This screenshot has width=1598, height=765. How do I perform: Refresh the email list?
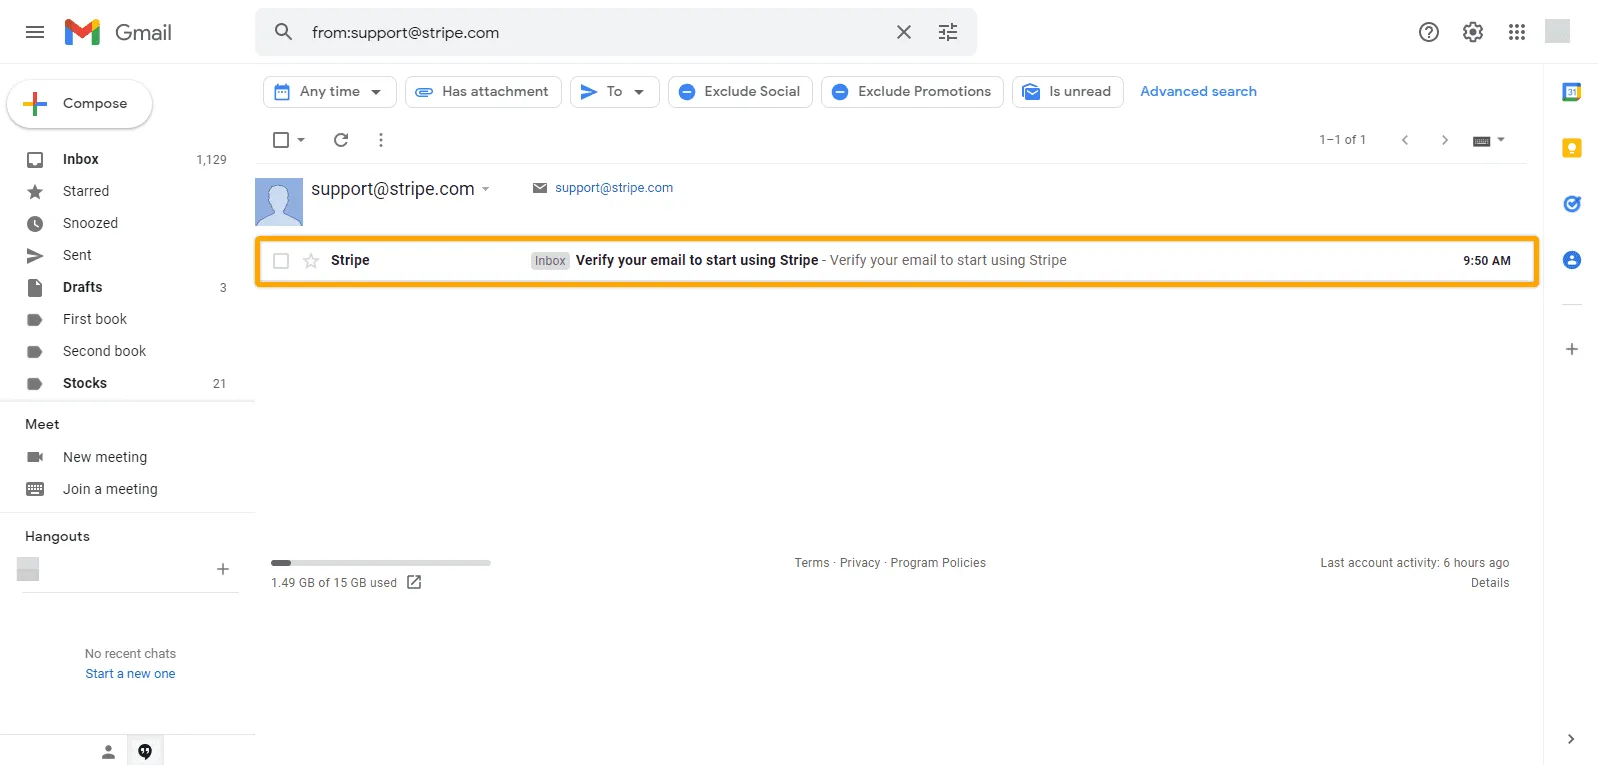coord(341,140)
